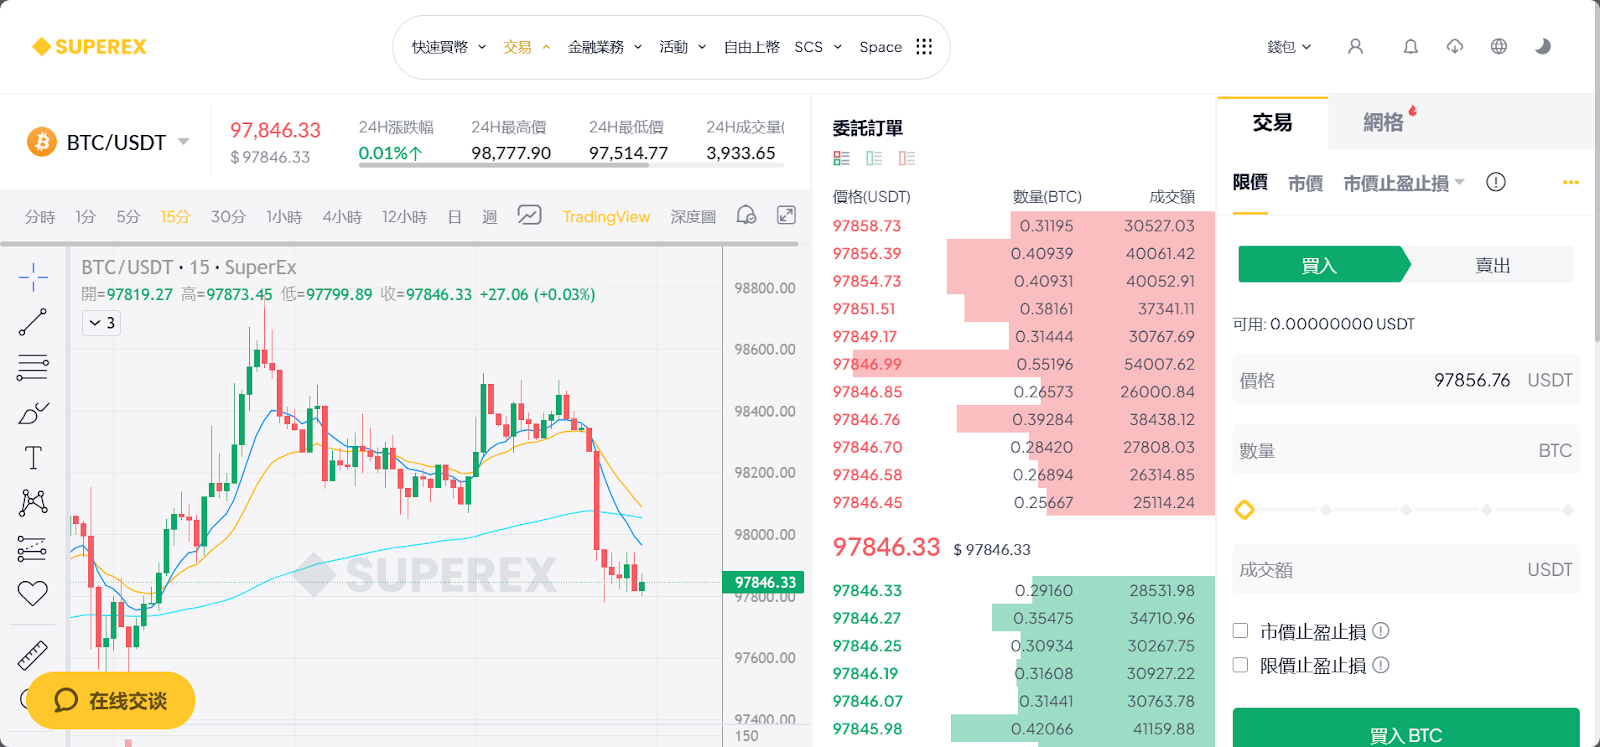Image resolution: width=1600 pixels, height=747 pixels.
Task: Select the pattern nodes tool
Action: coord(33,502)
